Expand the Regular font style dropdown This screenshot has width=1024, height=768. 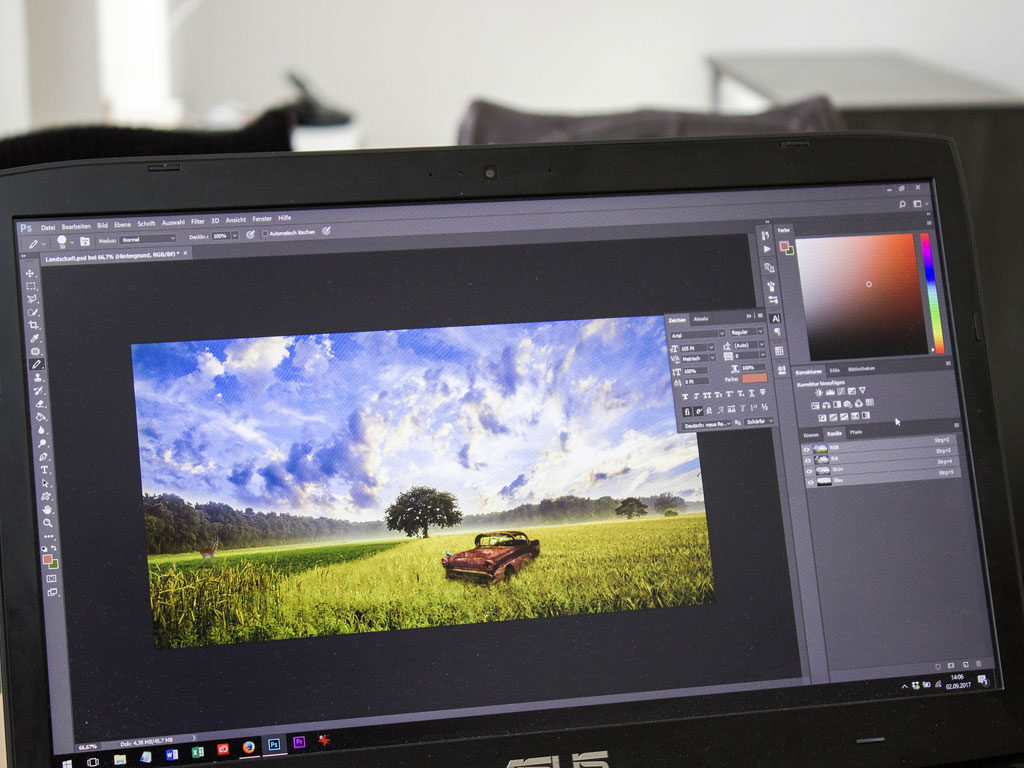pyautogui.click(x=747, y=332)
